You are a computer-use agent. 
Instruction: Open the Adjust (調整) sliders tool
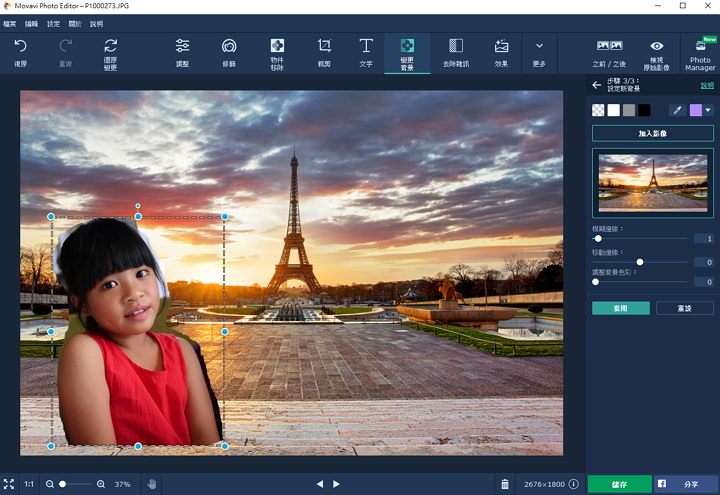(x=182, y=46)
